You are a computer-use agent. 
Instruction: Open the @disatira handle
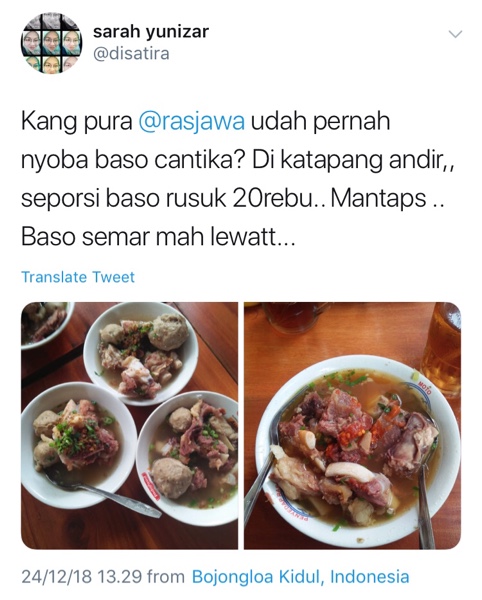[x=131, y=54]
